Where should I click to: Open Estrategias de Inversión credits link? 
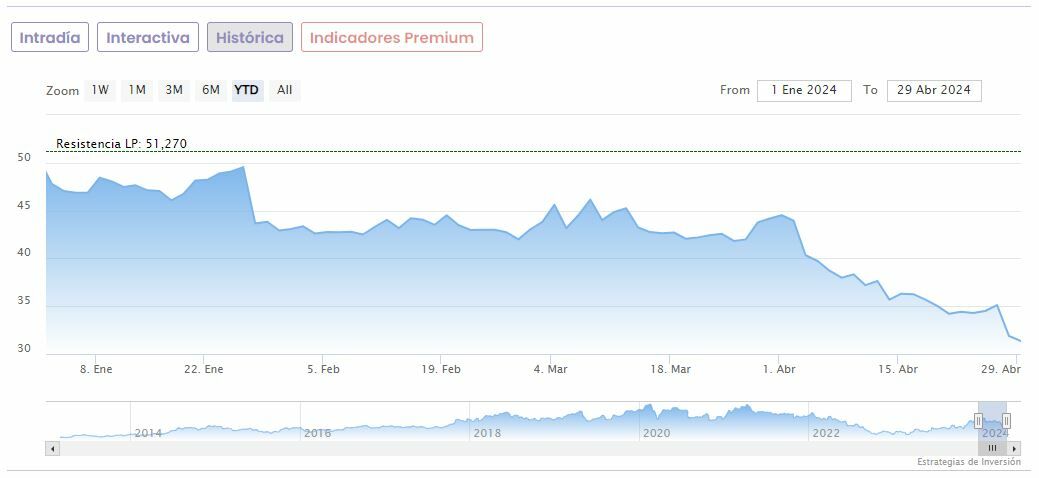pyautogui.click(x=968, y=462)
